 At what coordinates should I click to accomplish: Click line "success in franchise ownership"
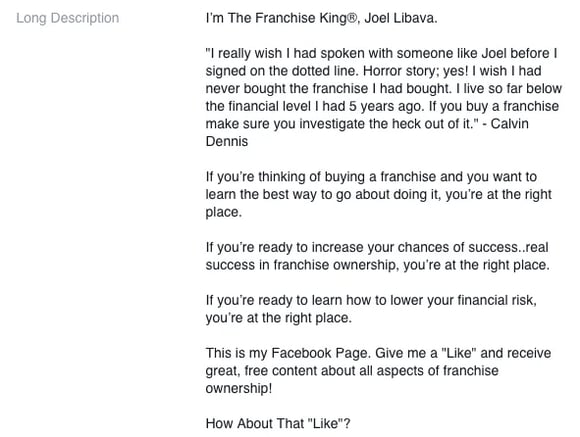tap(378, 265)
